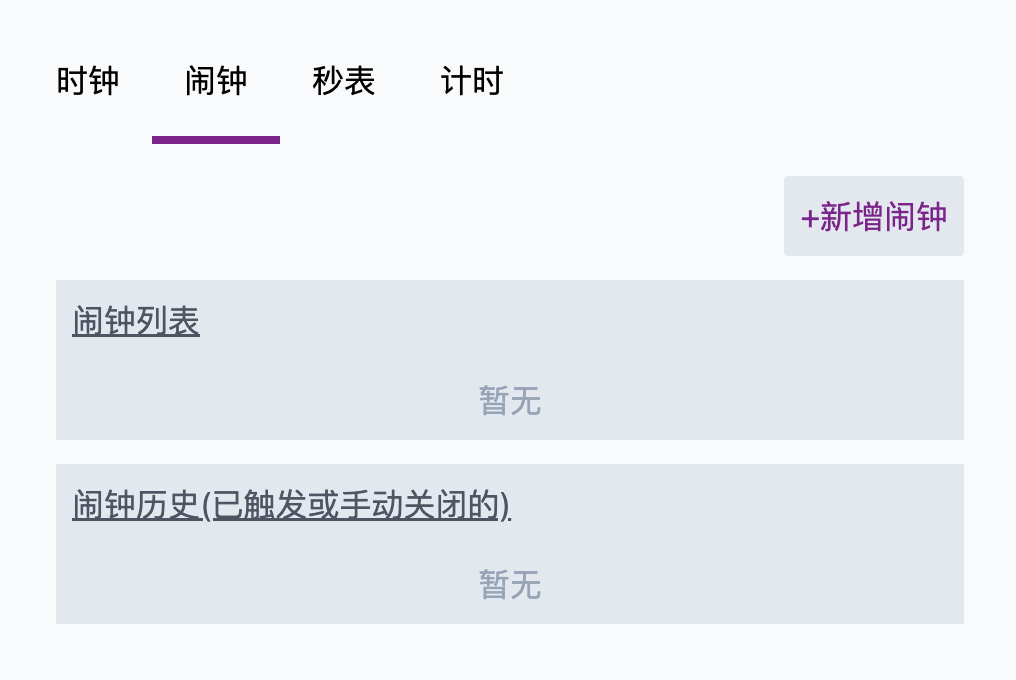The height and width of the screenshot is (680, 1016).
Task: Click the 闹钟历史 words in the heading
Action: point(135,505)
